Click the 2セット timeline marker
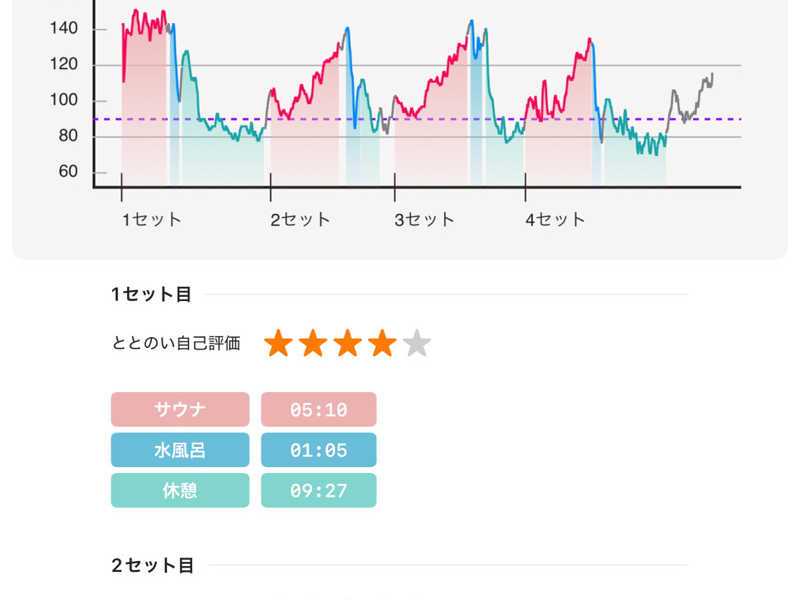Viewport: 800px width, 600px height. click(x=300, y=220)
